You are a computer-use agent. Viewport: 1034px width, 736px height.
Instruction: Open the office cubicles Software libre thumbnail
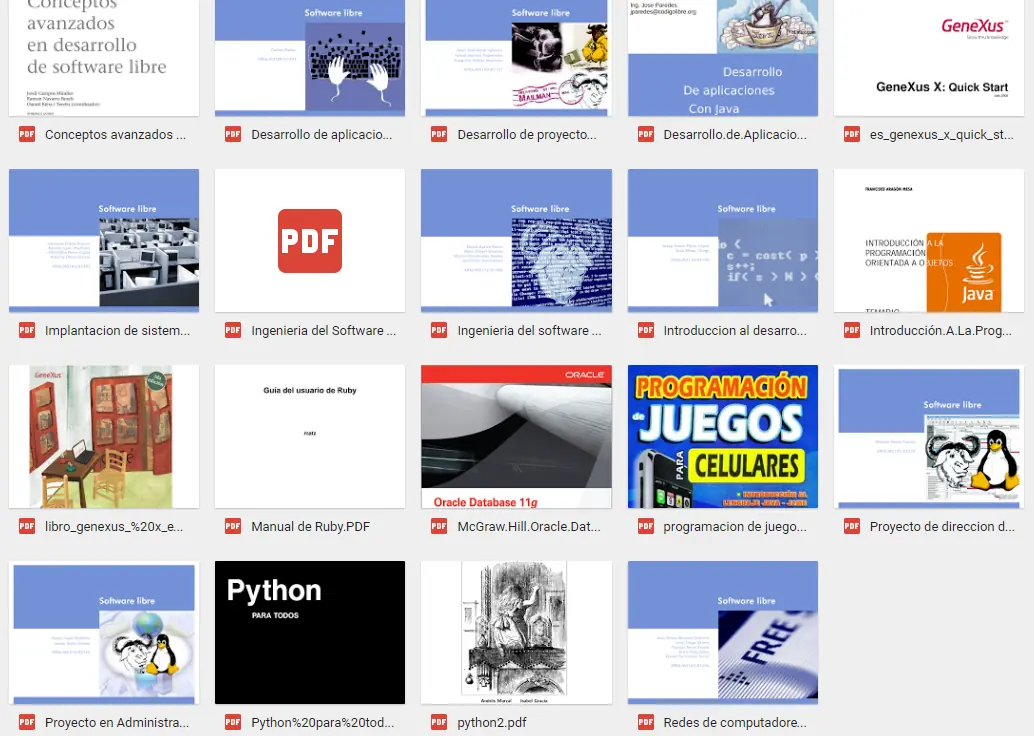coord(104,240)
